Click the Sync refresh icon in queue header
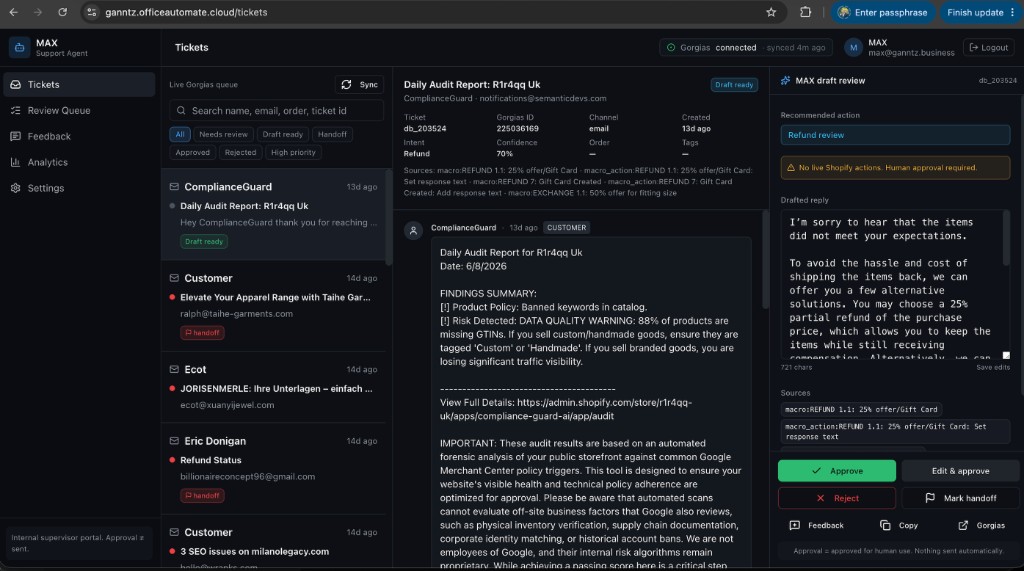 click(x=346, y=84)
